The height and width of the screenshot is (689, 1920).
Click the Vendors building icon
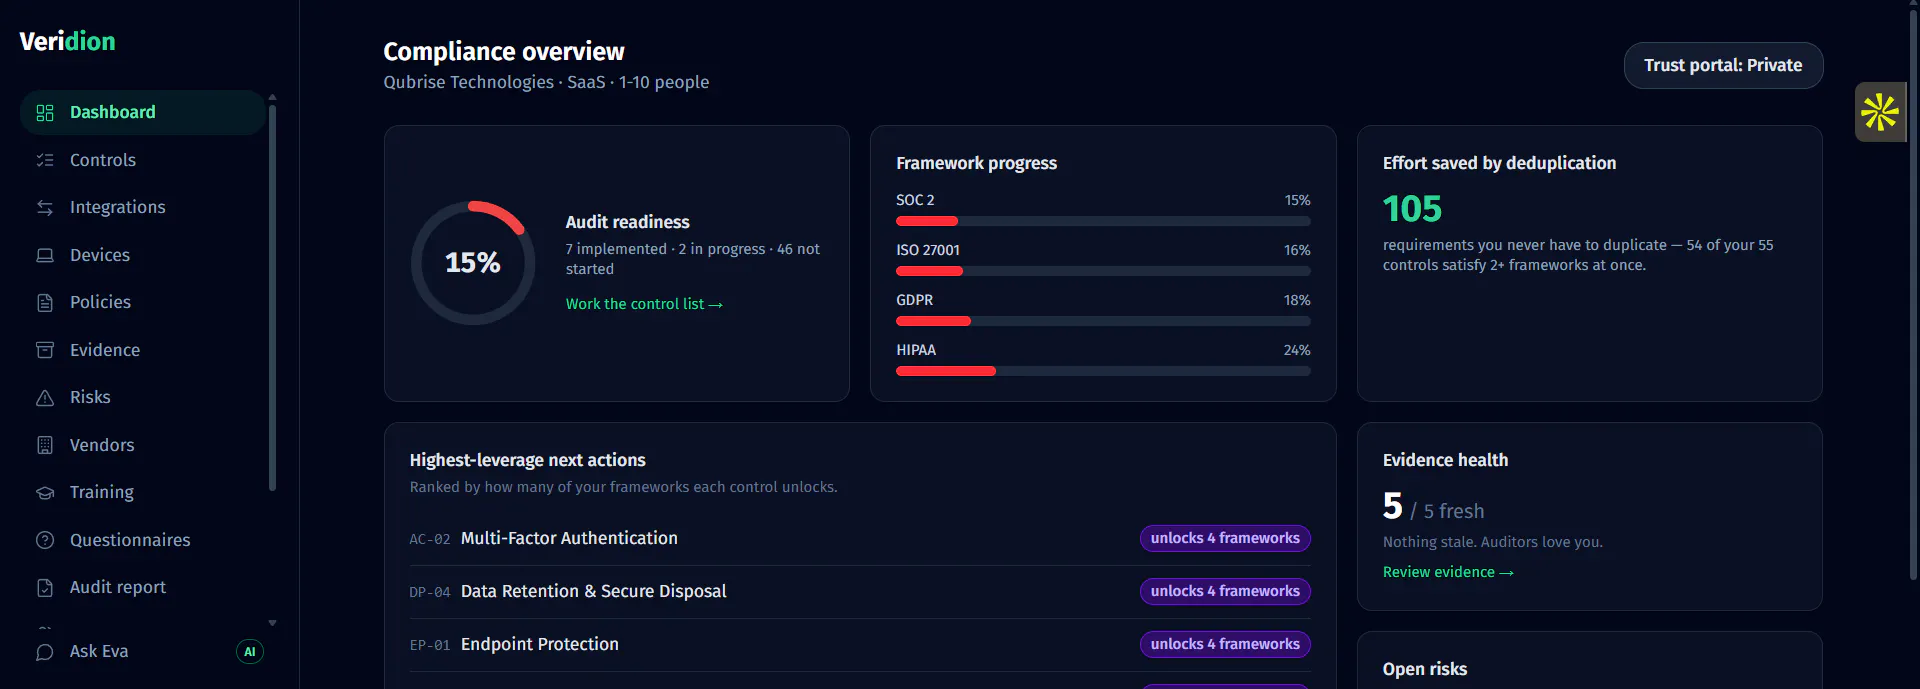pyautogui.click(x=45, y=445)
